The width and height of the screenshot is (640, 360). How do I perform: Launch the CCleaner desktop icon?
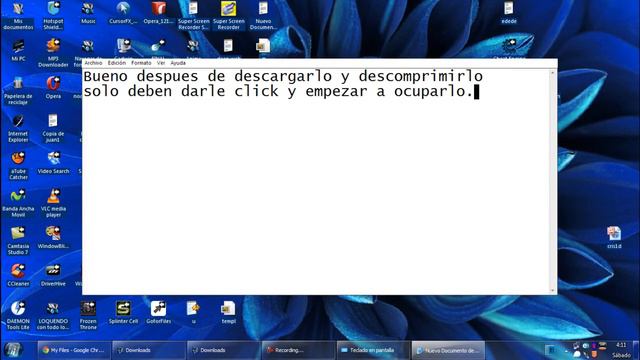click(18, 275)
